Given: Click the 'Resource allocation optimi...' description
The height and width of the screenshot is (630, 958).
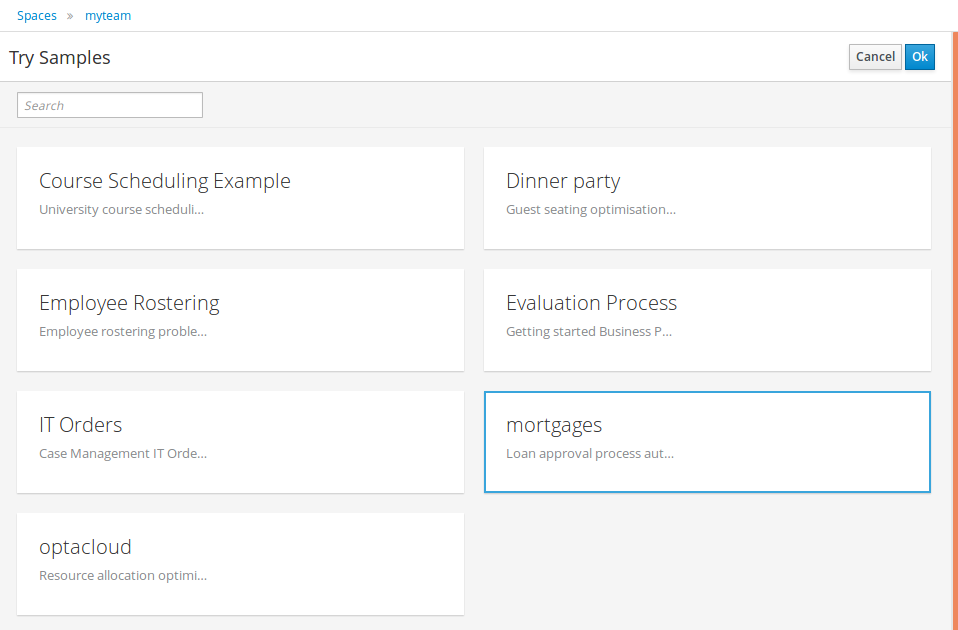Looking at the screenshot, I should coord(123,576).
